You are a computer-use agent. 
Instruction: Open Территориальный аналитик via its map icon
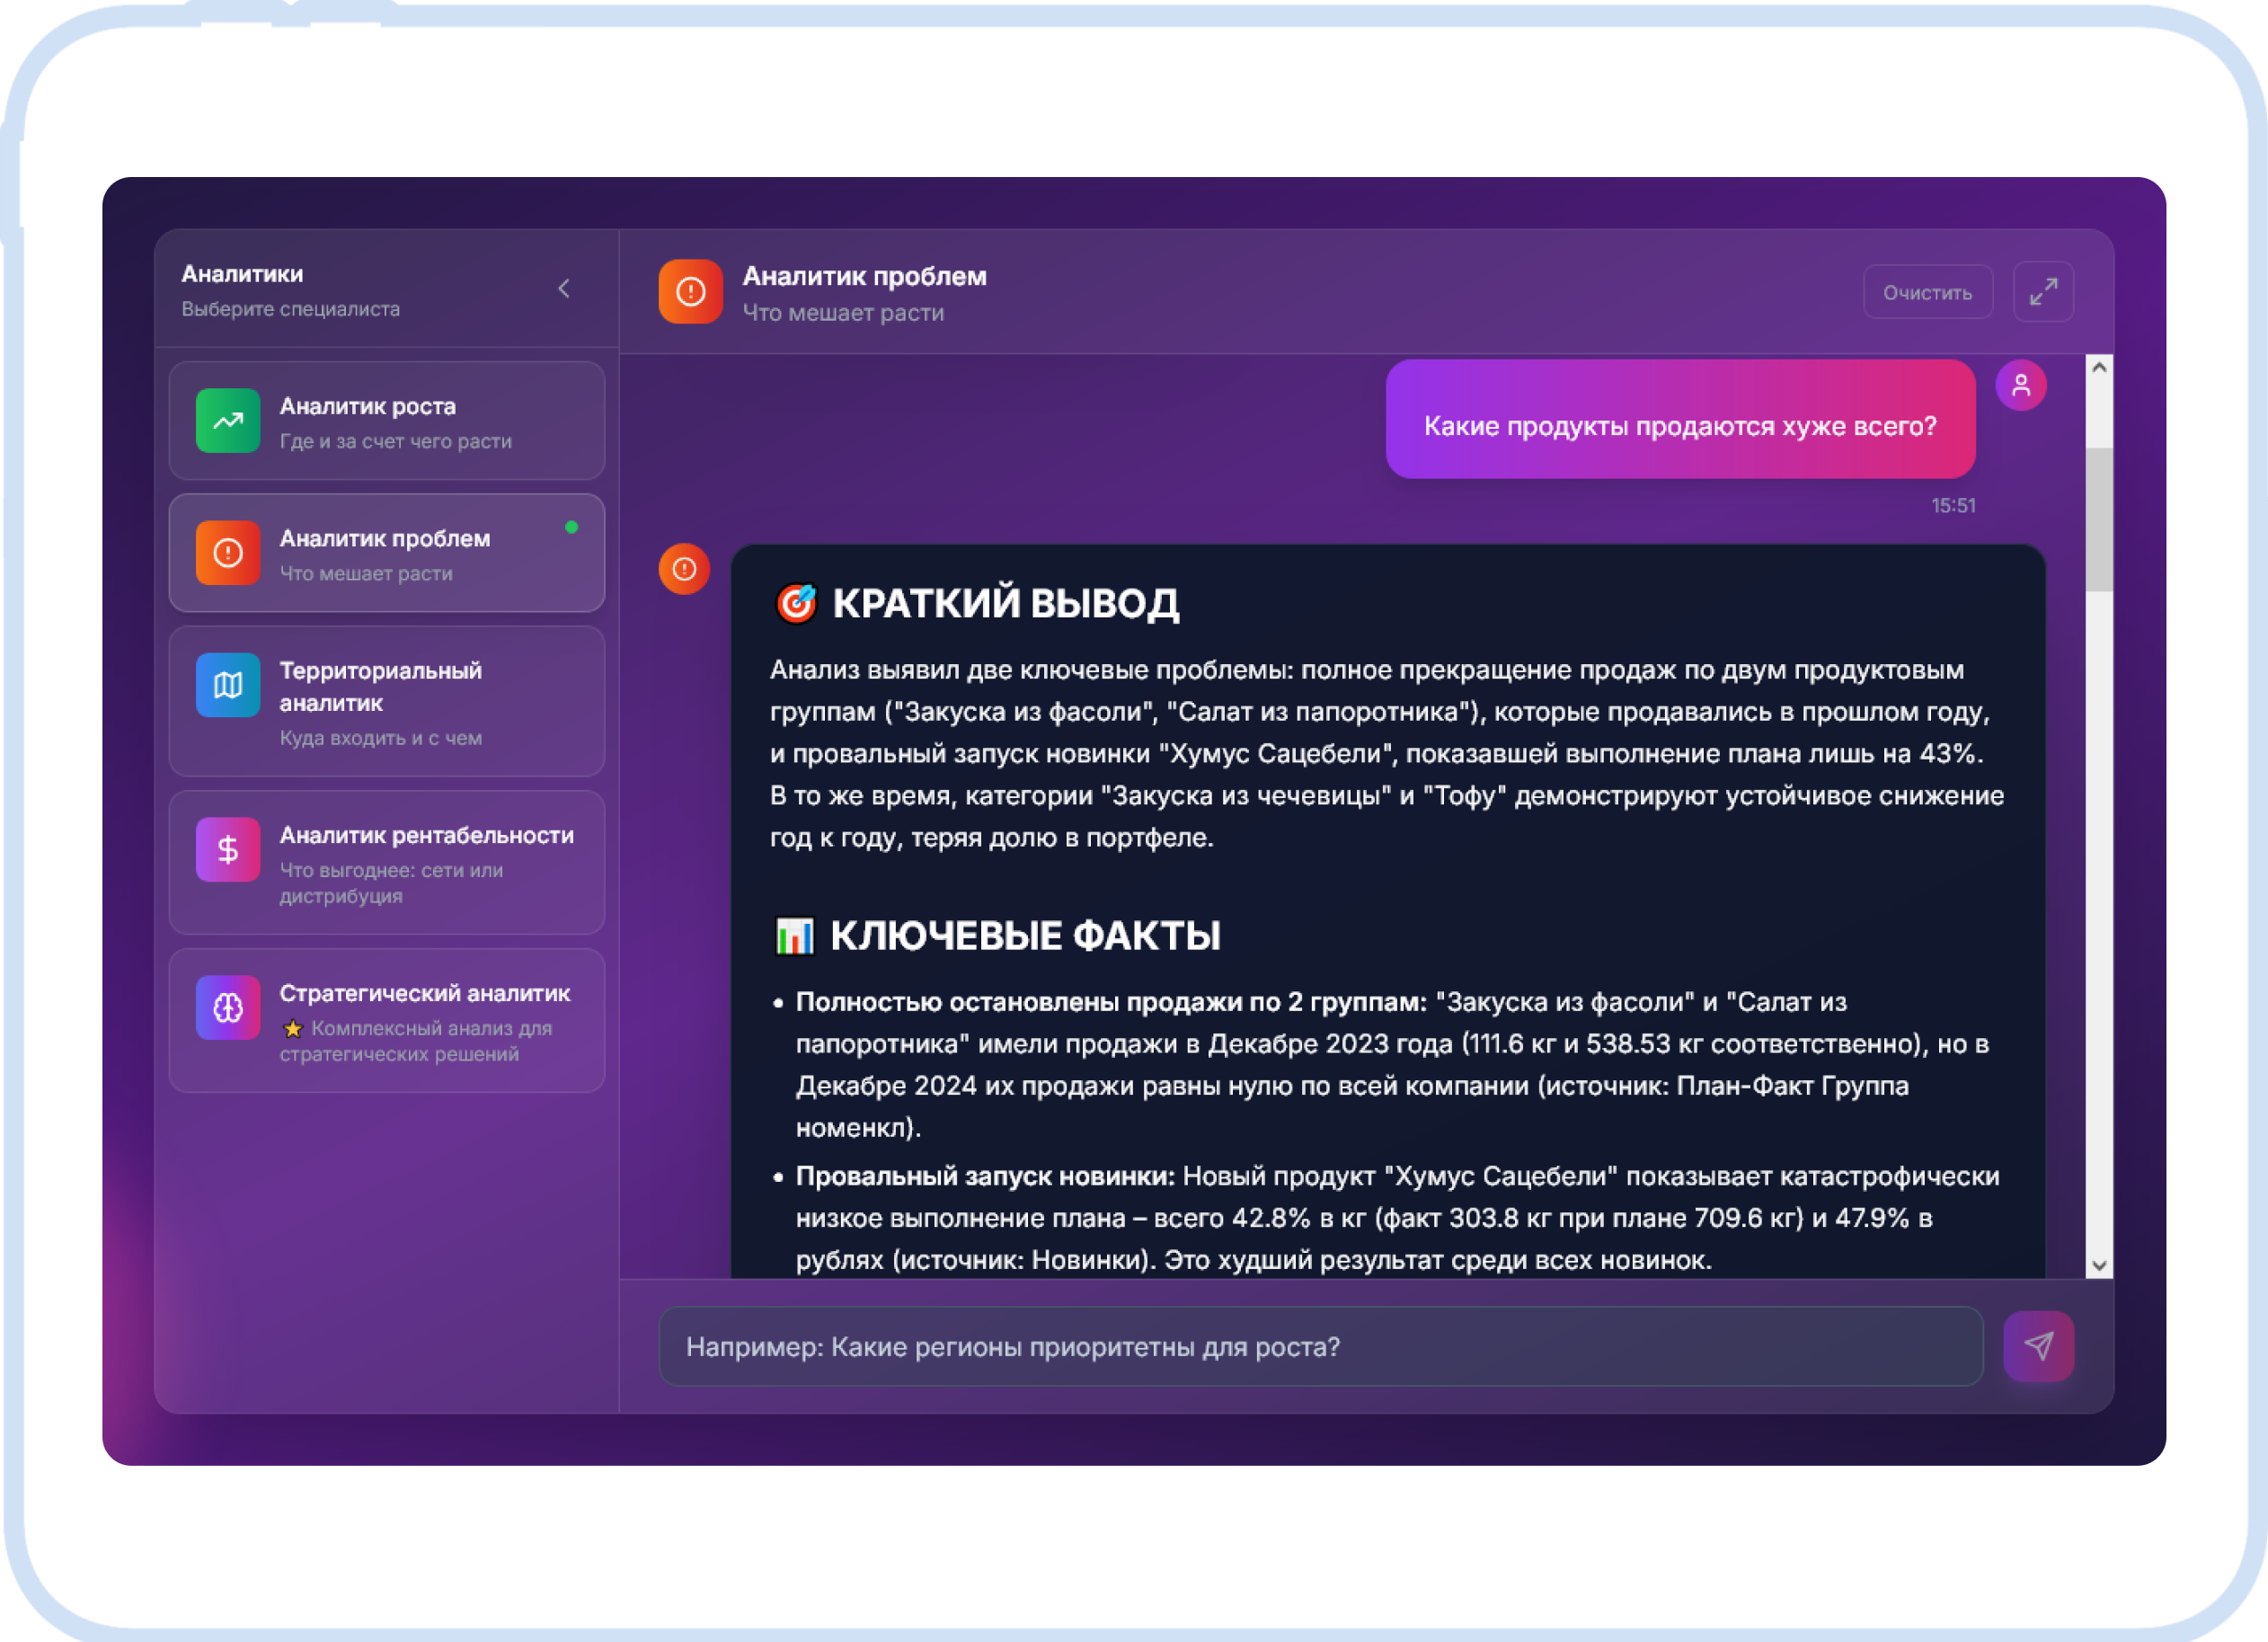[228, 686]
